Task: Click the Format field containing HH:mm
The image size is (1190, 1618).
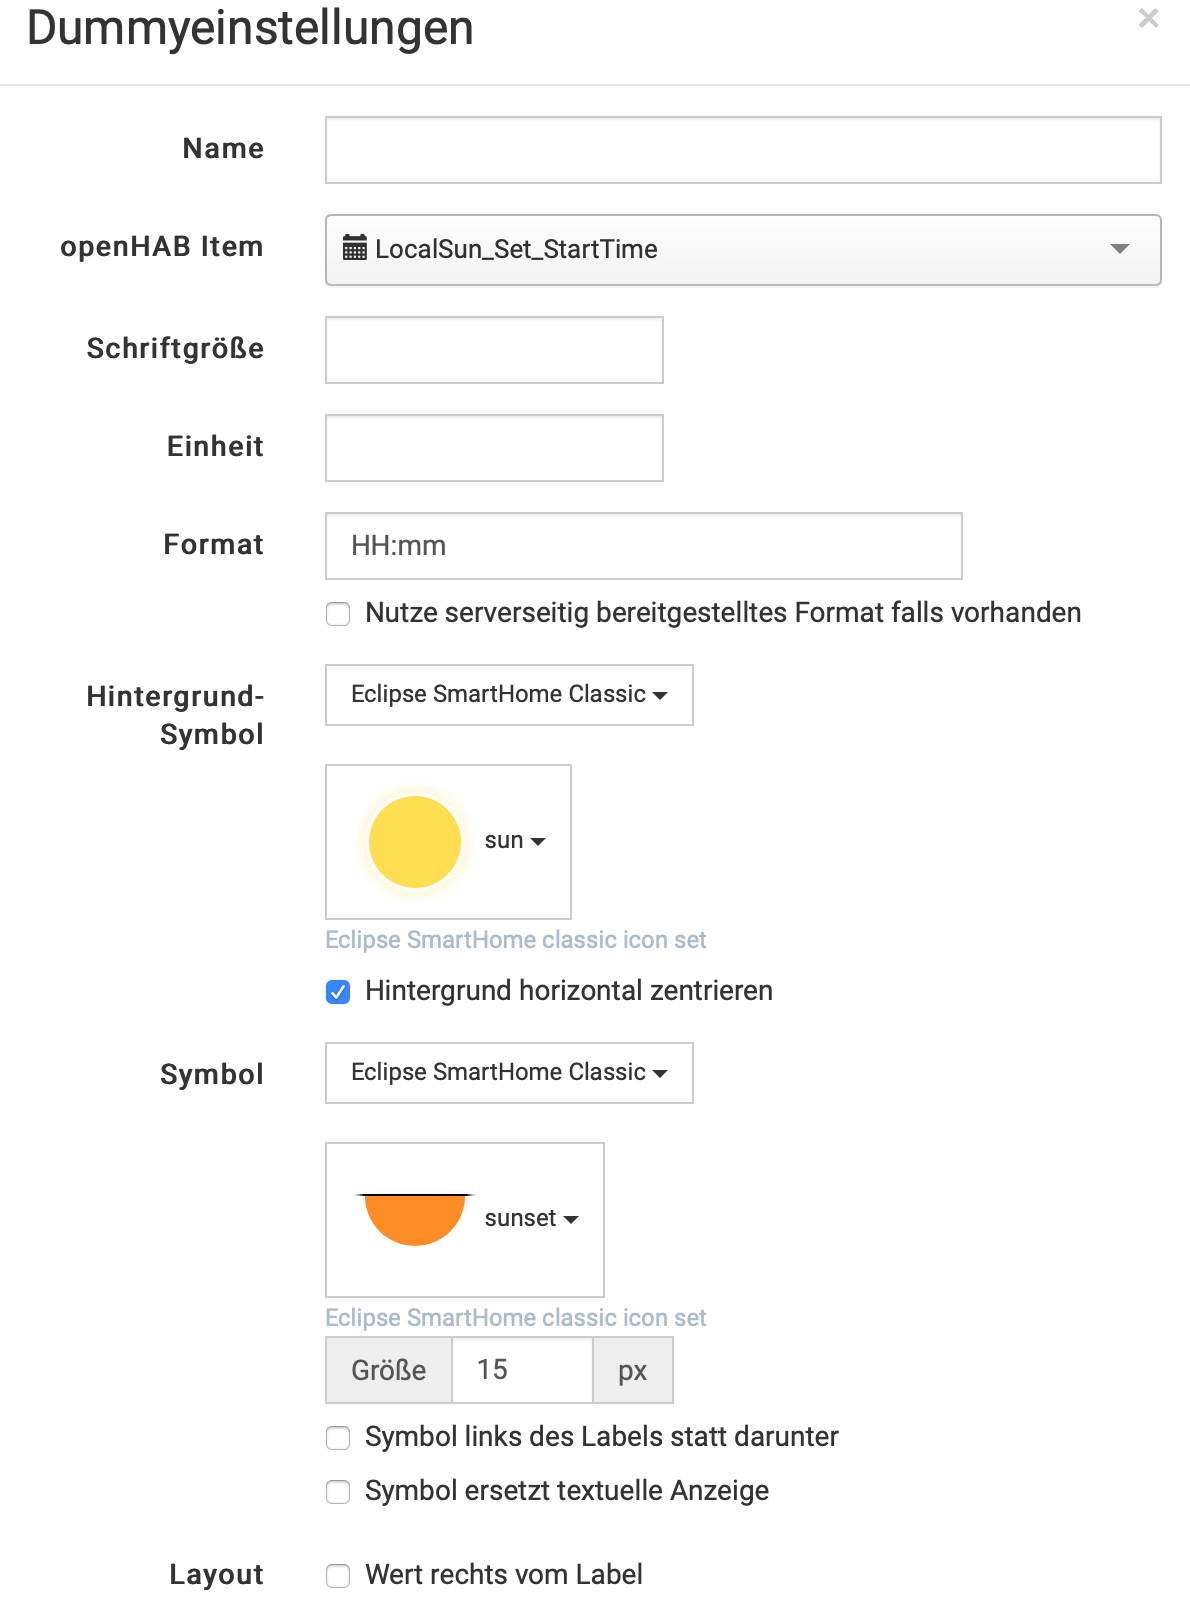Action: pos(643,546)
